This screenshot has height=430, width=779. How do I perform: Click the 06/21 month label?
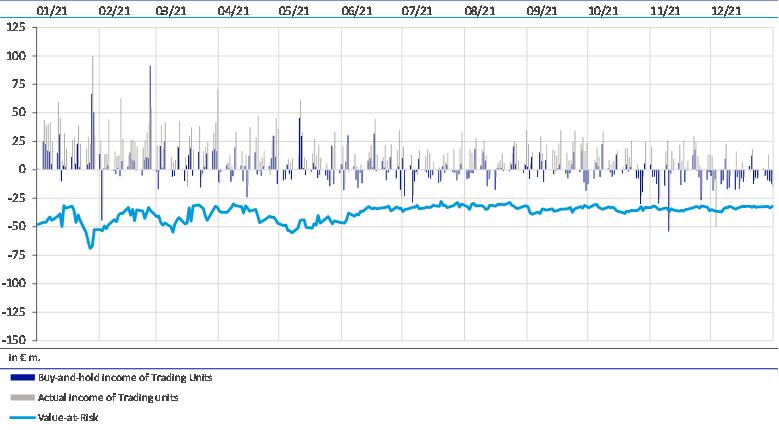coord(356,10)
